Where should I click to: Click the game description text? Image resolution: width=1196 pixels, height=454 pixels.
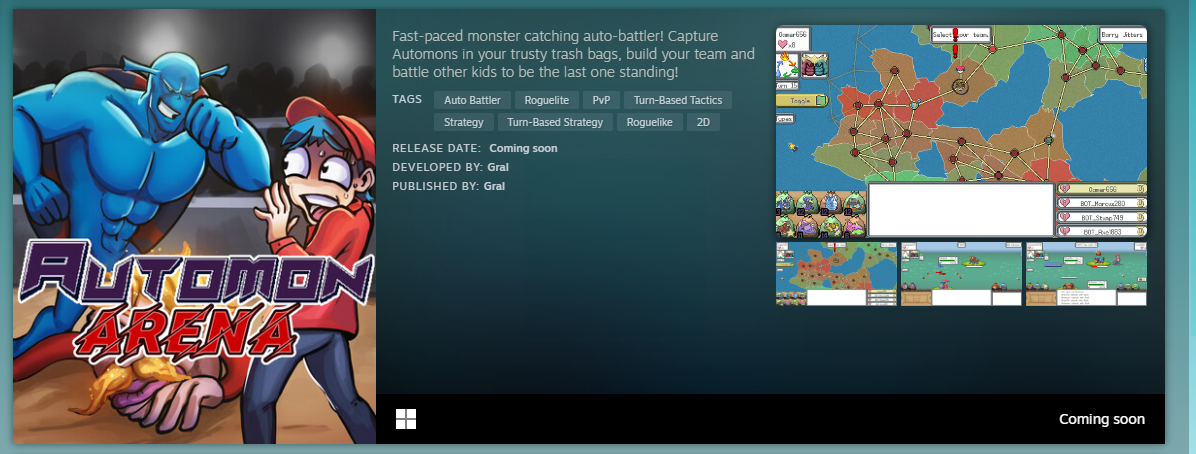[574, 54]
